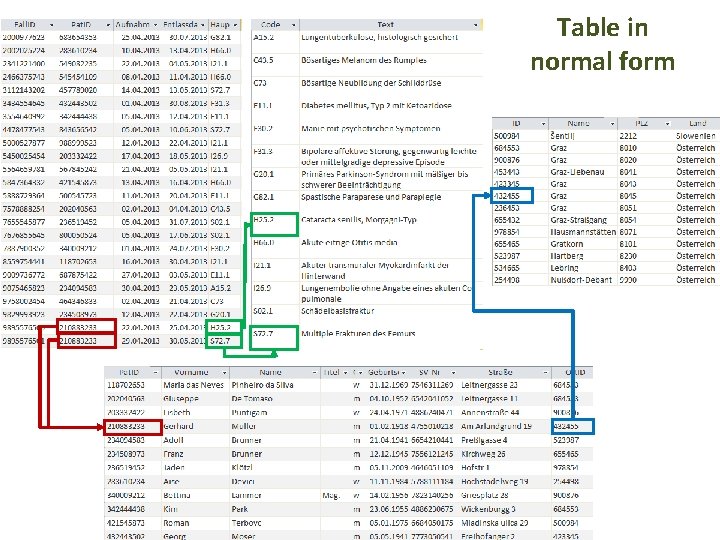Select the Land column header
The height and width of the screenshot is (540, 720).
point(697,124)
